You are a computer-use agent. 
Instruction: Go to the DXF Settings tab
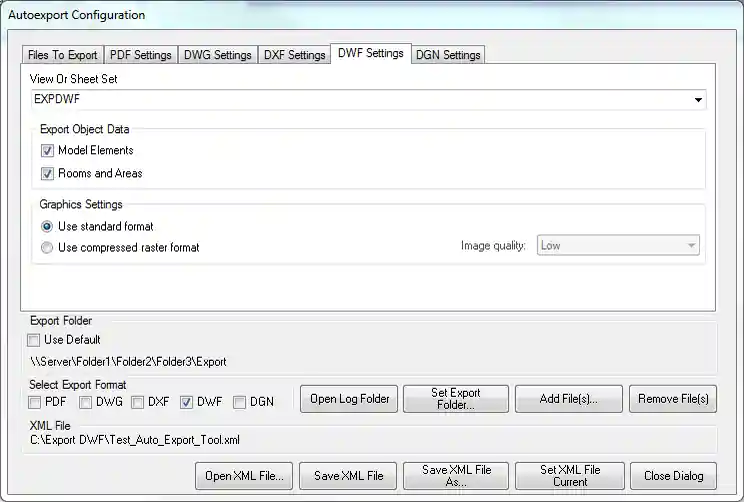(x=294, y=55)
